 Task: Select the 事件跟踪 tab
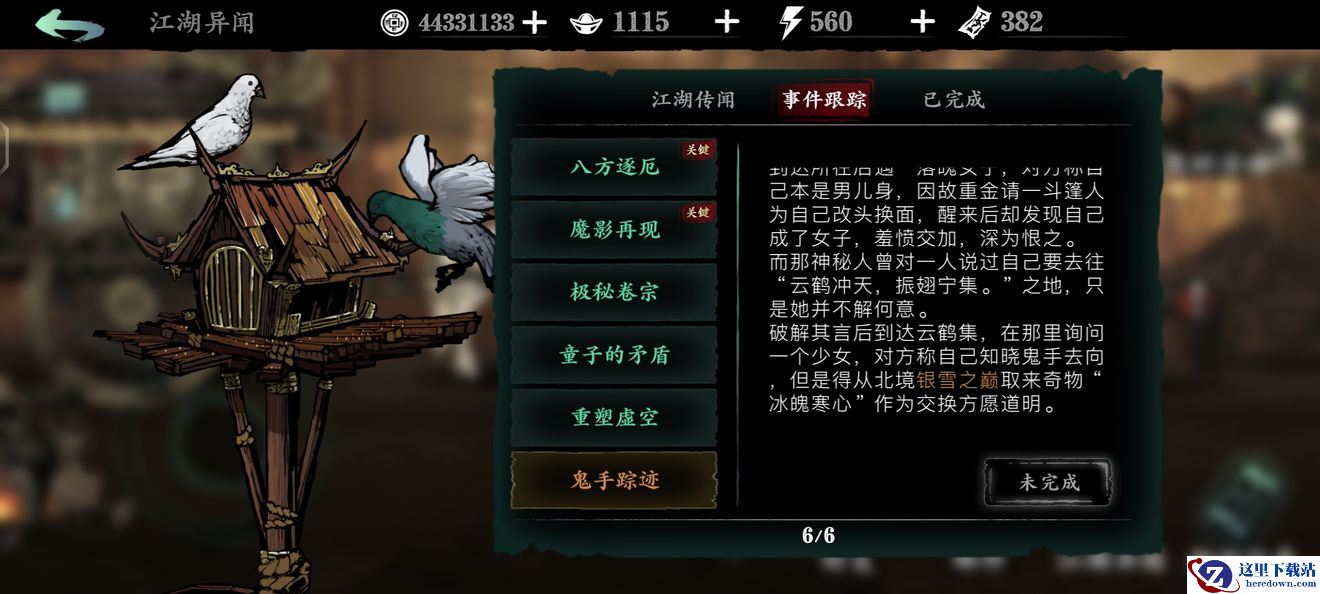tap(824, 99)
